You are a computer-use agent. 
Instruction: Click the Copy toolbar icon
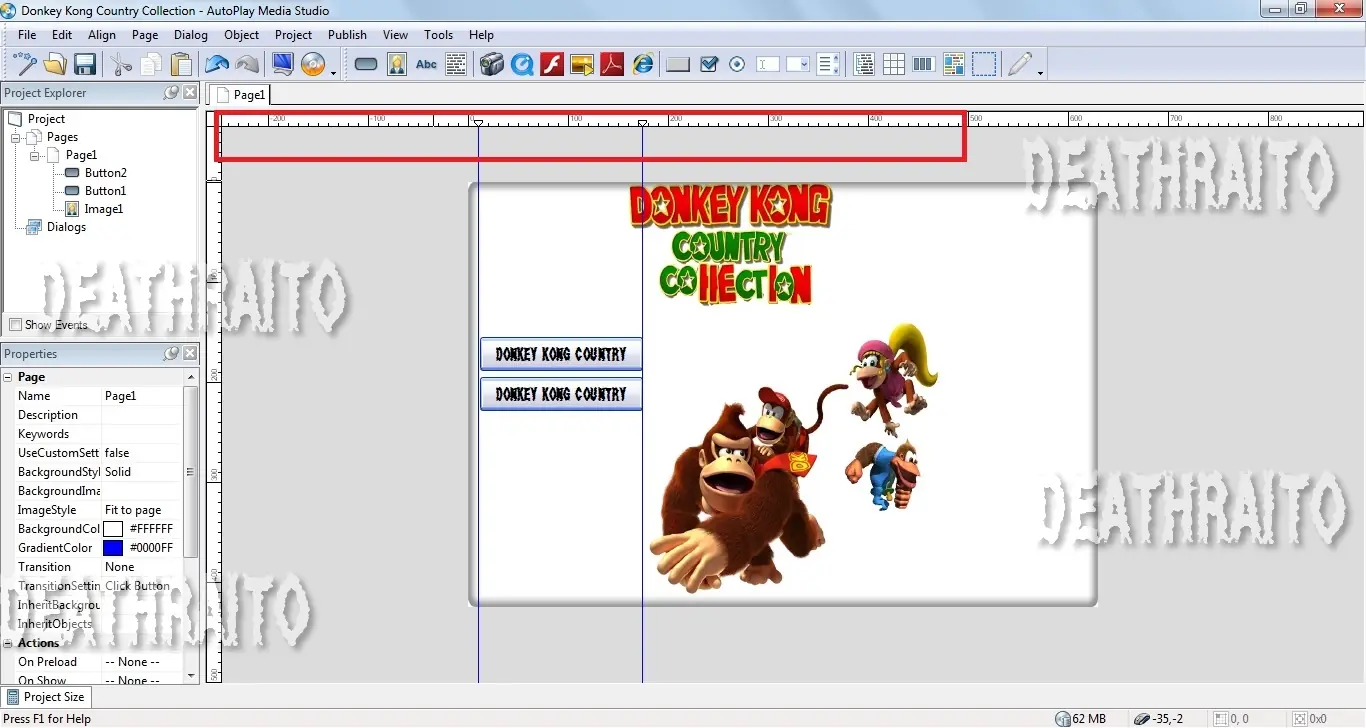(x=151, y=64)
